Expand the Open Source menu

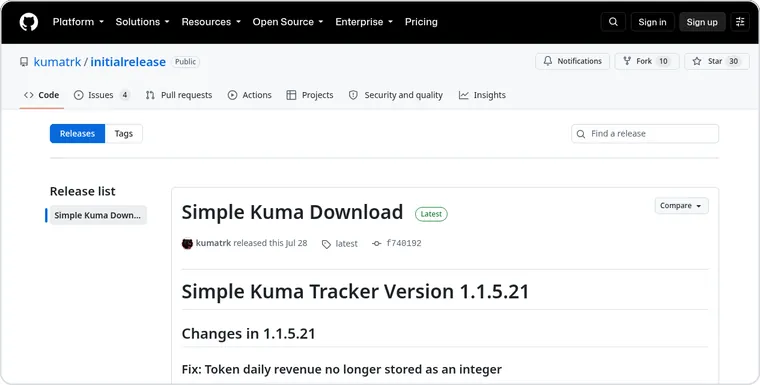tap(288, 22)
